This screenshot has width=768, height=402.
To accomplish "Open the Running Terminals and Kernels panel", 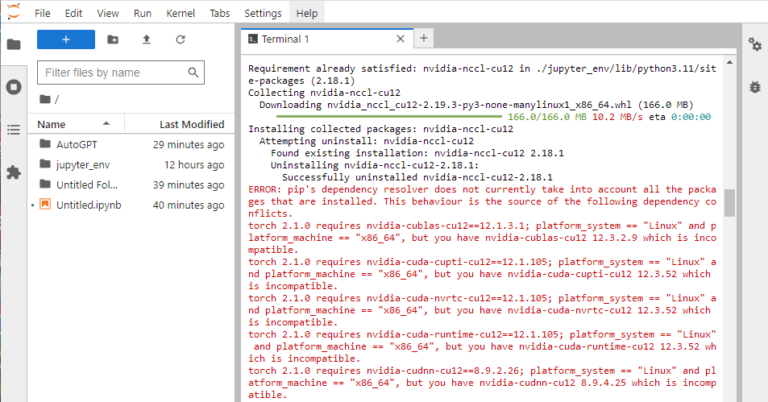I will [14, 87].
